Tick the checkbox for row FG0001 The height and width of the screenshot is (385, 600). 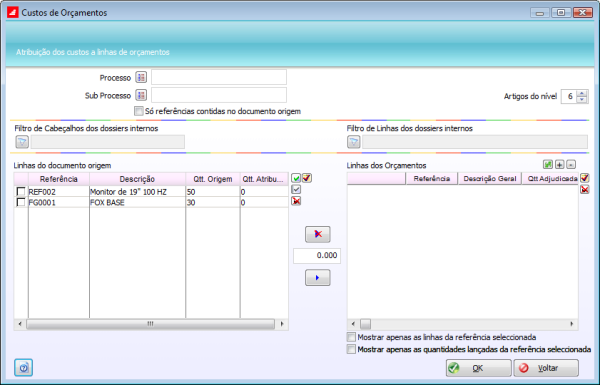(21, 202)
